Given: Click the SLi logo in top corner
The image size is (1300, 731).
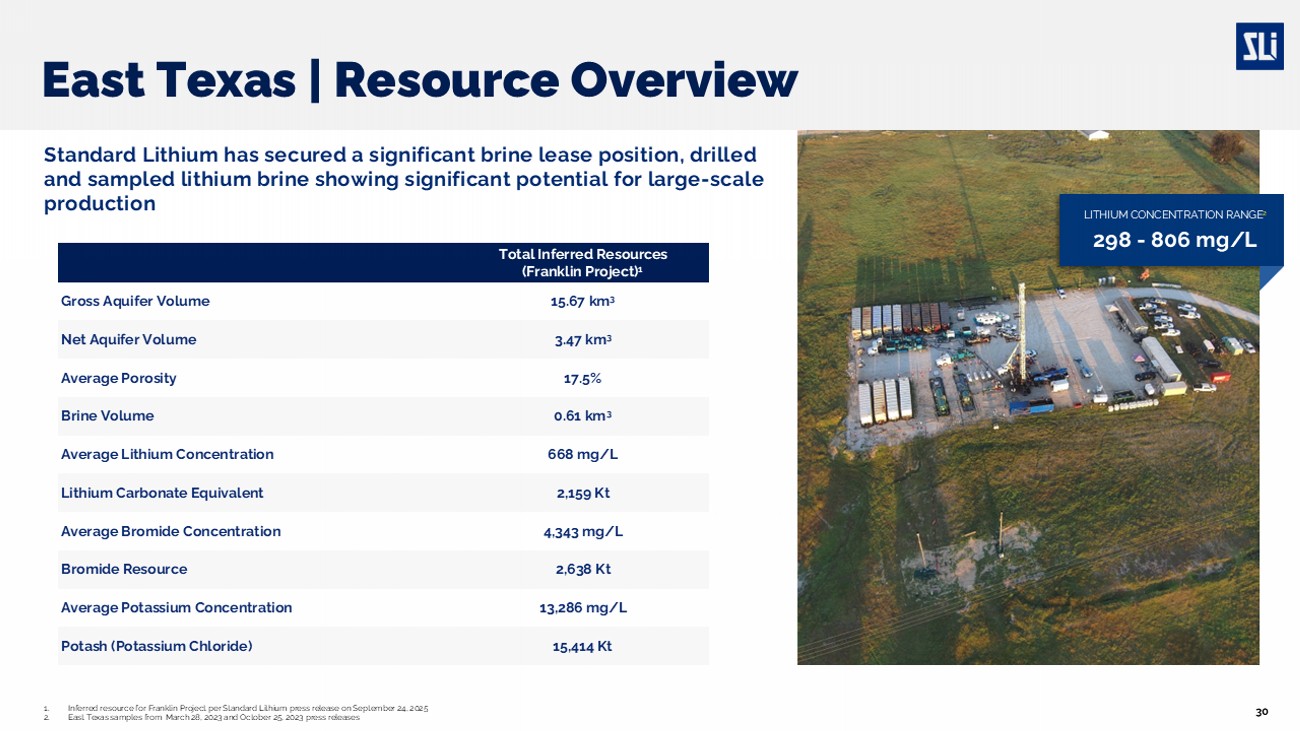Looking at the screenshot, I should 1259,47.
